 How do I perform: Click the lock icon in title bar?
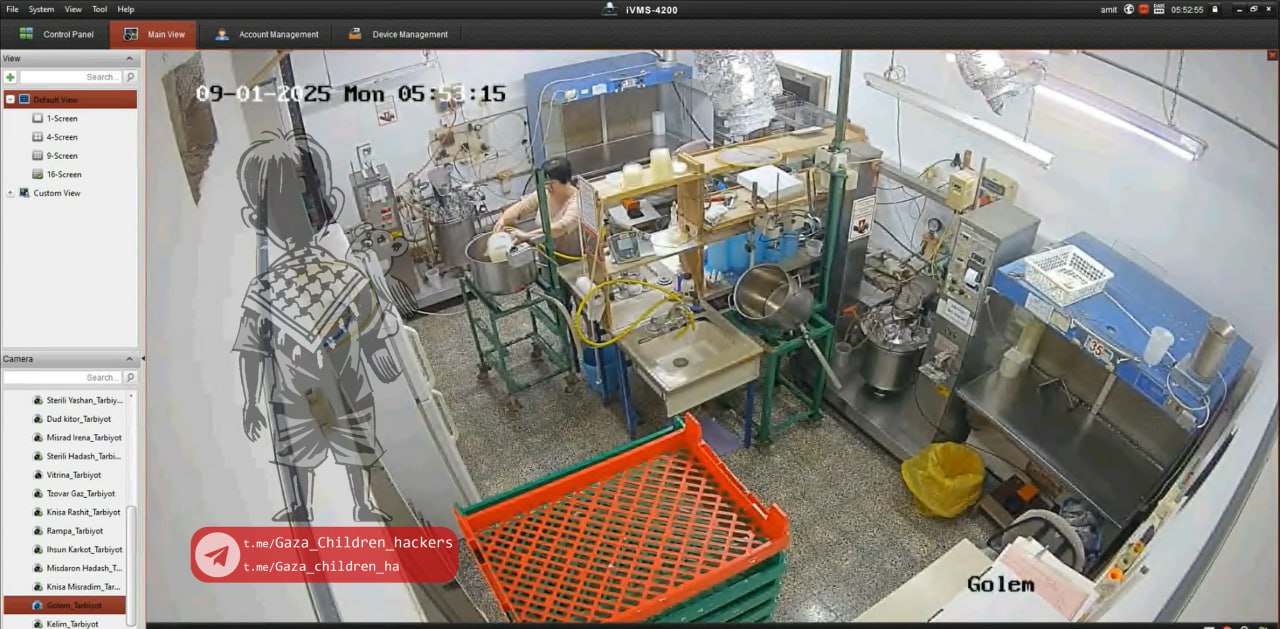(x=1215, y=9)
